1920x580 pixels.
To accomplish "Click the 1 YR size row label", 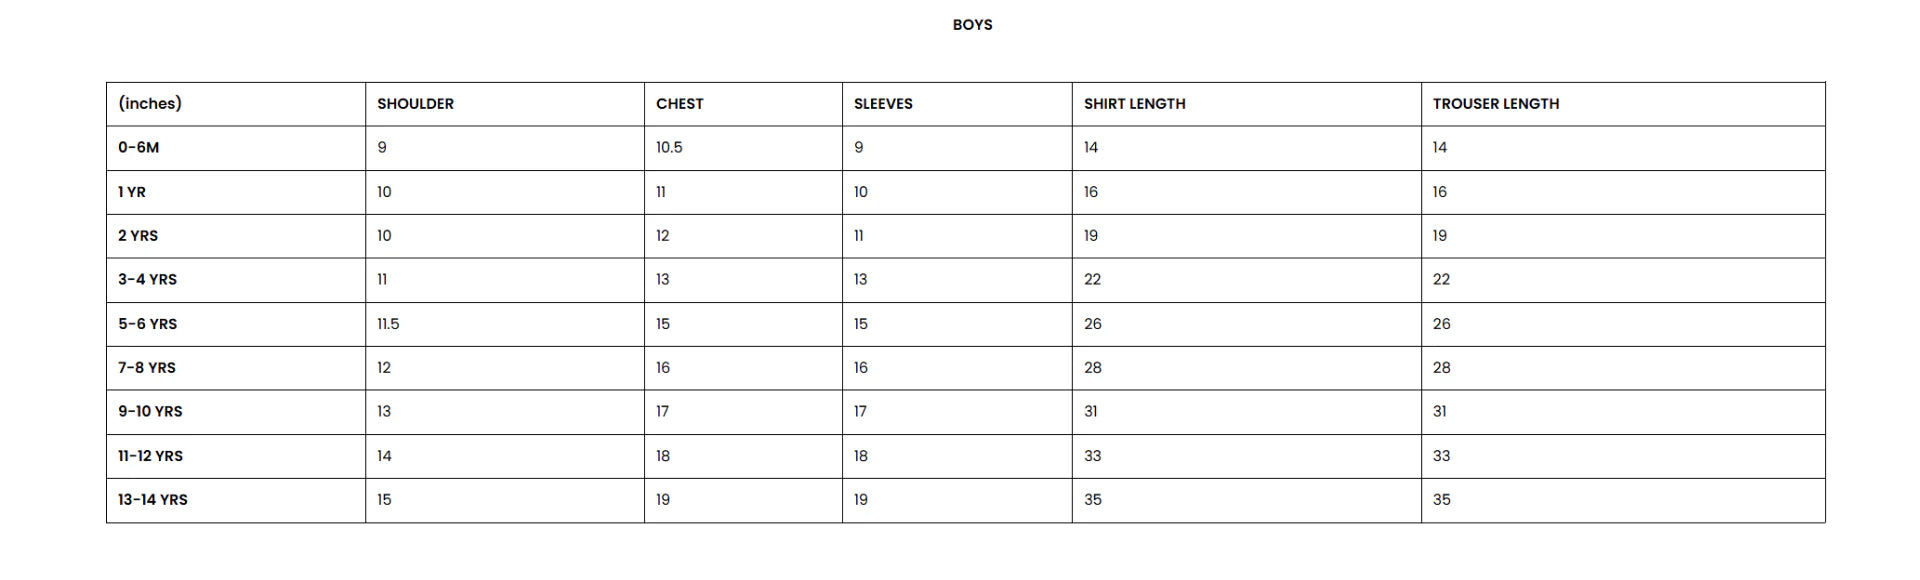I will (x=132, y=192).
